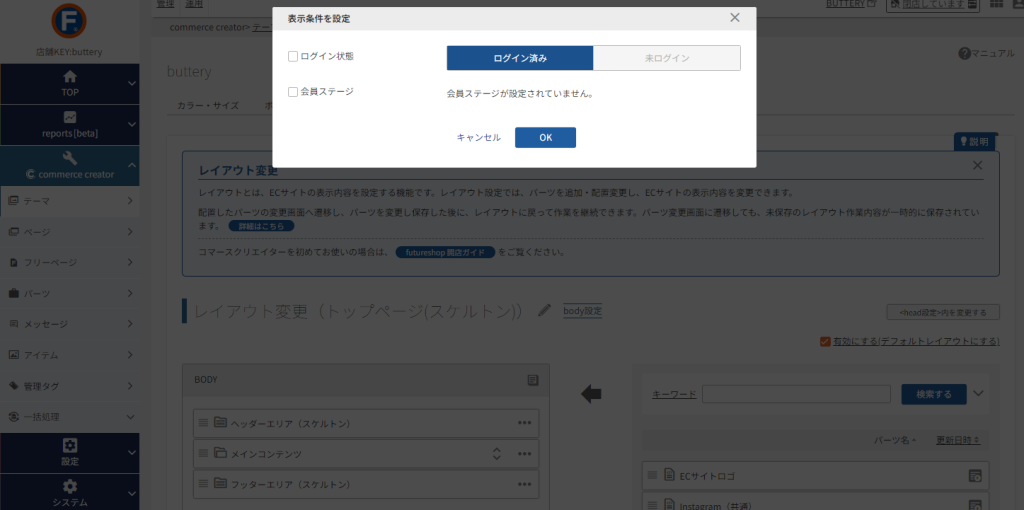1024x510 pixels.
Task: Click the left arrow add-part icon
Action: (x=591, y=394)
